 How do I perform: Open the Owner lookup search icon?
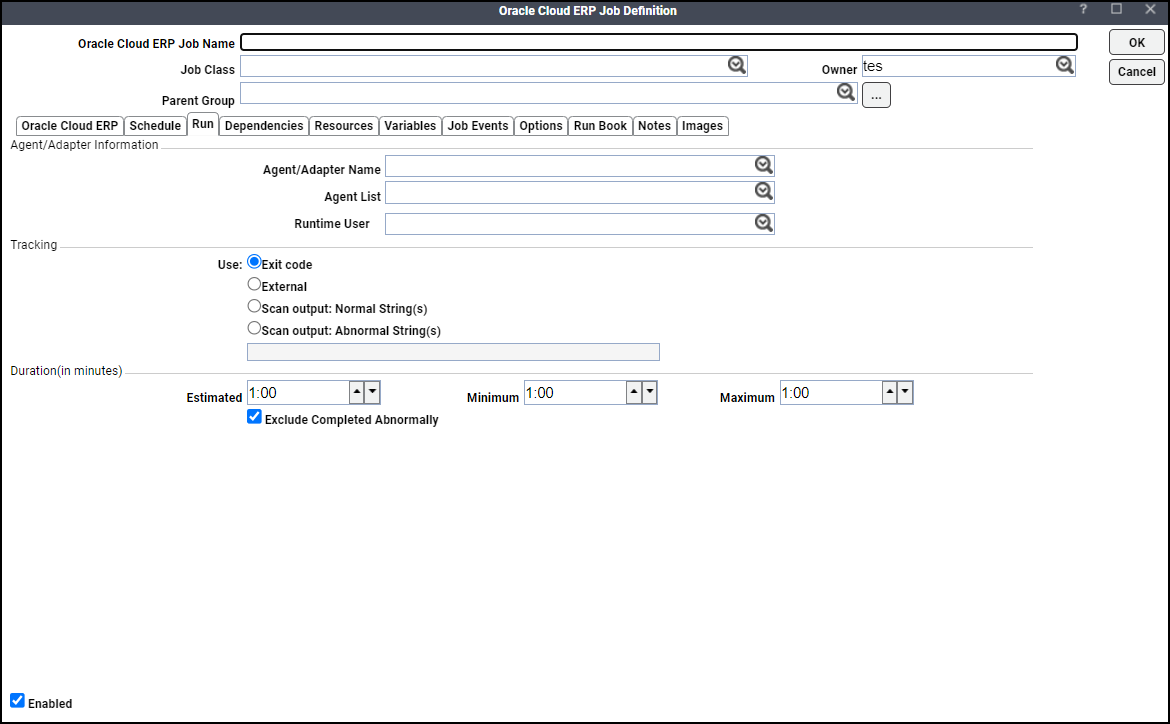point(1065,66)
